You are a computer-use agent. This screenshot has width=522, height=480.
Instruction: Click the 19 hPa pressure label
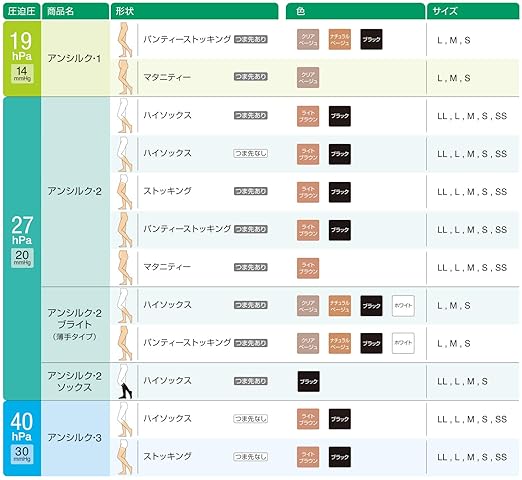(22, 46)
